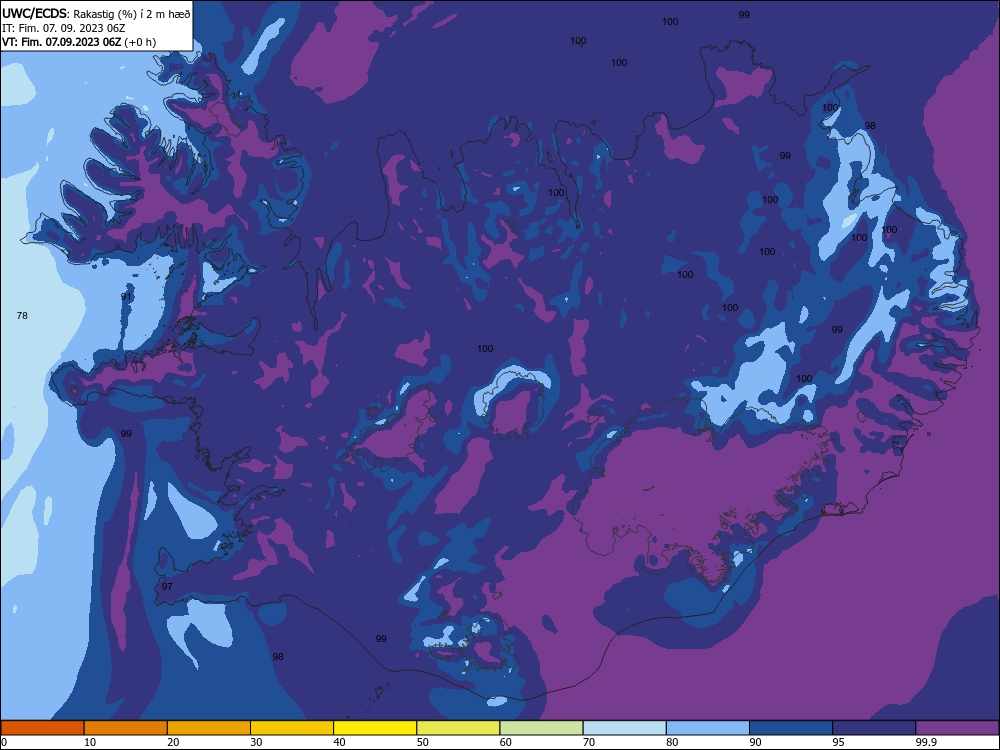This screenshot has height=750, width=1000.
Task: Click the legend scale label '40'
Action: pos(339,742)
